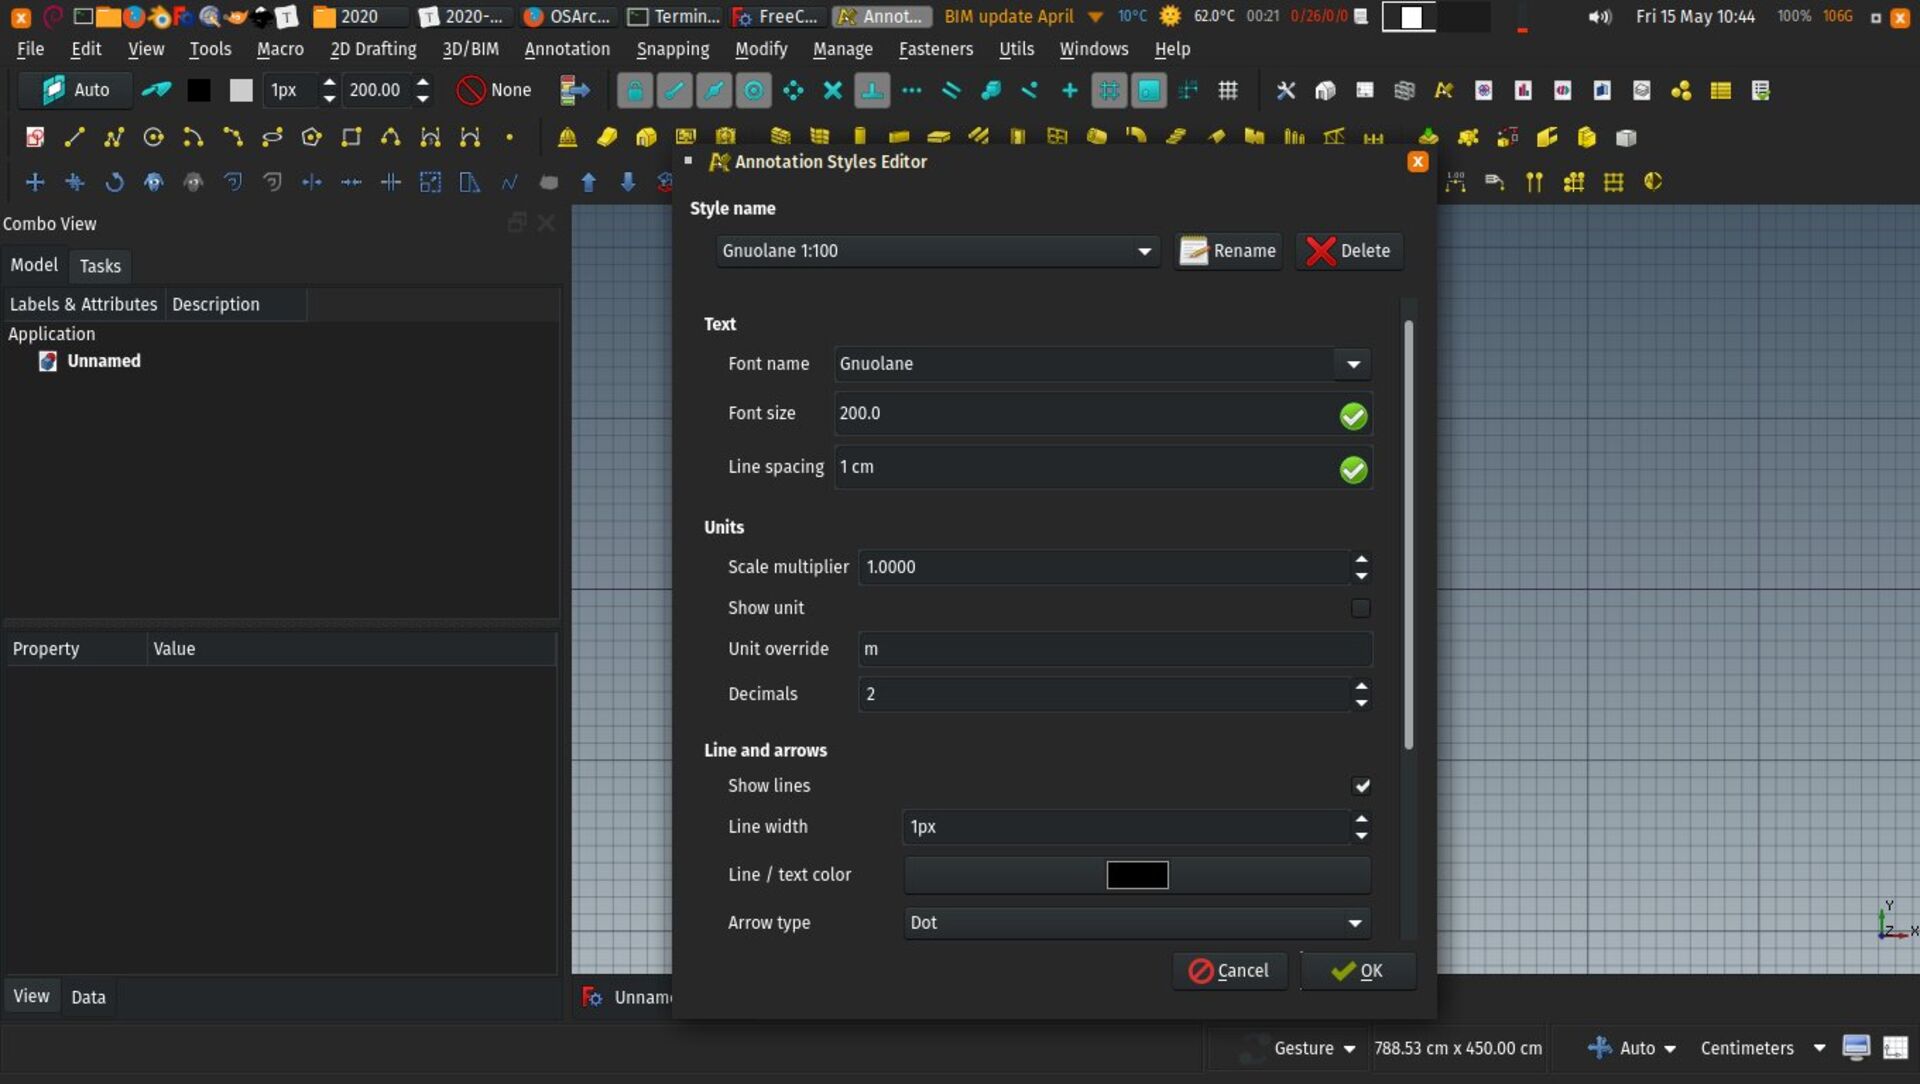Toggle snap to perpendicular

click(872, 91)
